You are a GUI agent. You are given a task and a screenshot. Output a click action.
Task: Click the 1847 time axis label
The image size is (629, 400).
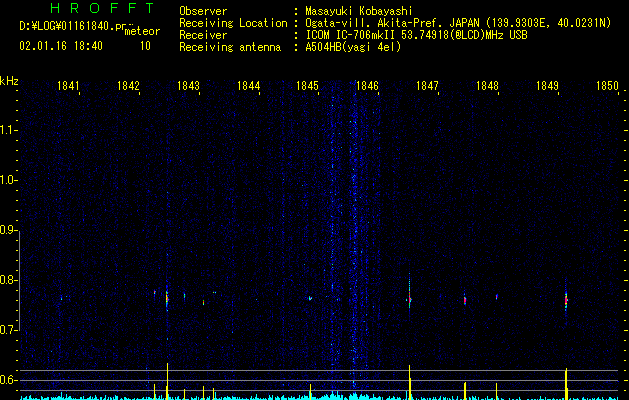[427, 85]
